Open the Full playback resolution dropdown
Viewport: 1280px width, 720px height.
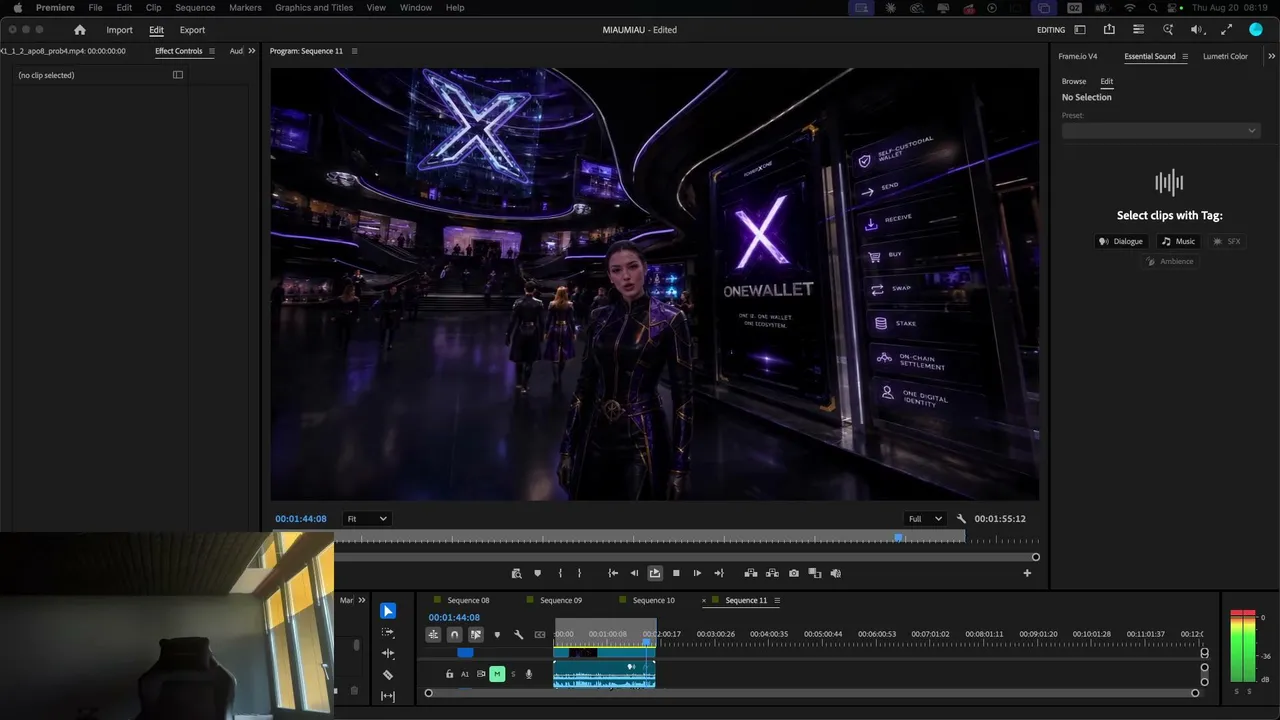925,519
